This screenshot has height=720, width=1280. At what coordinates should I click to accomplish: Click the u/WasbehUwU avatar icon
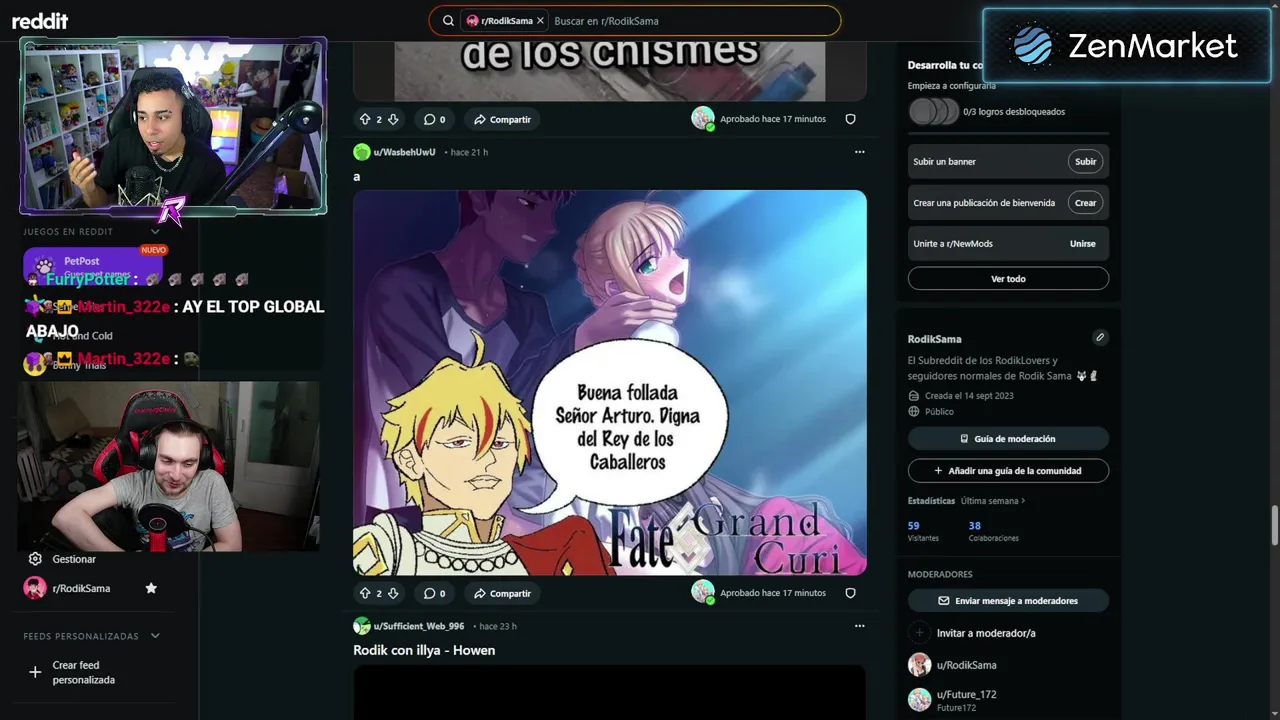[x=361, y=152]
